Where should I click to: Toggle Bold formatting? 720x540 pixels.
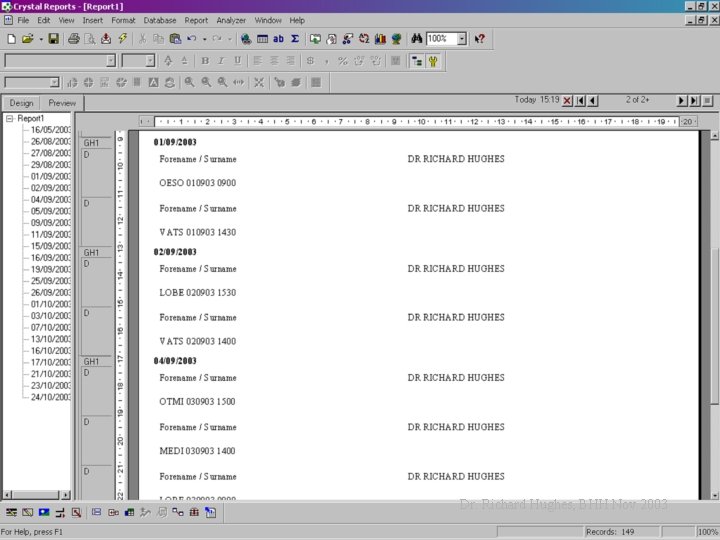tap(205, 61)
